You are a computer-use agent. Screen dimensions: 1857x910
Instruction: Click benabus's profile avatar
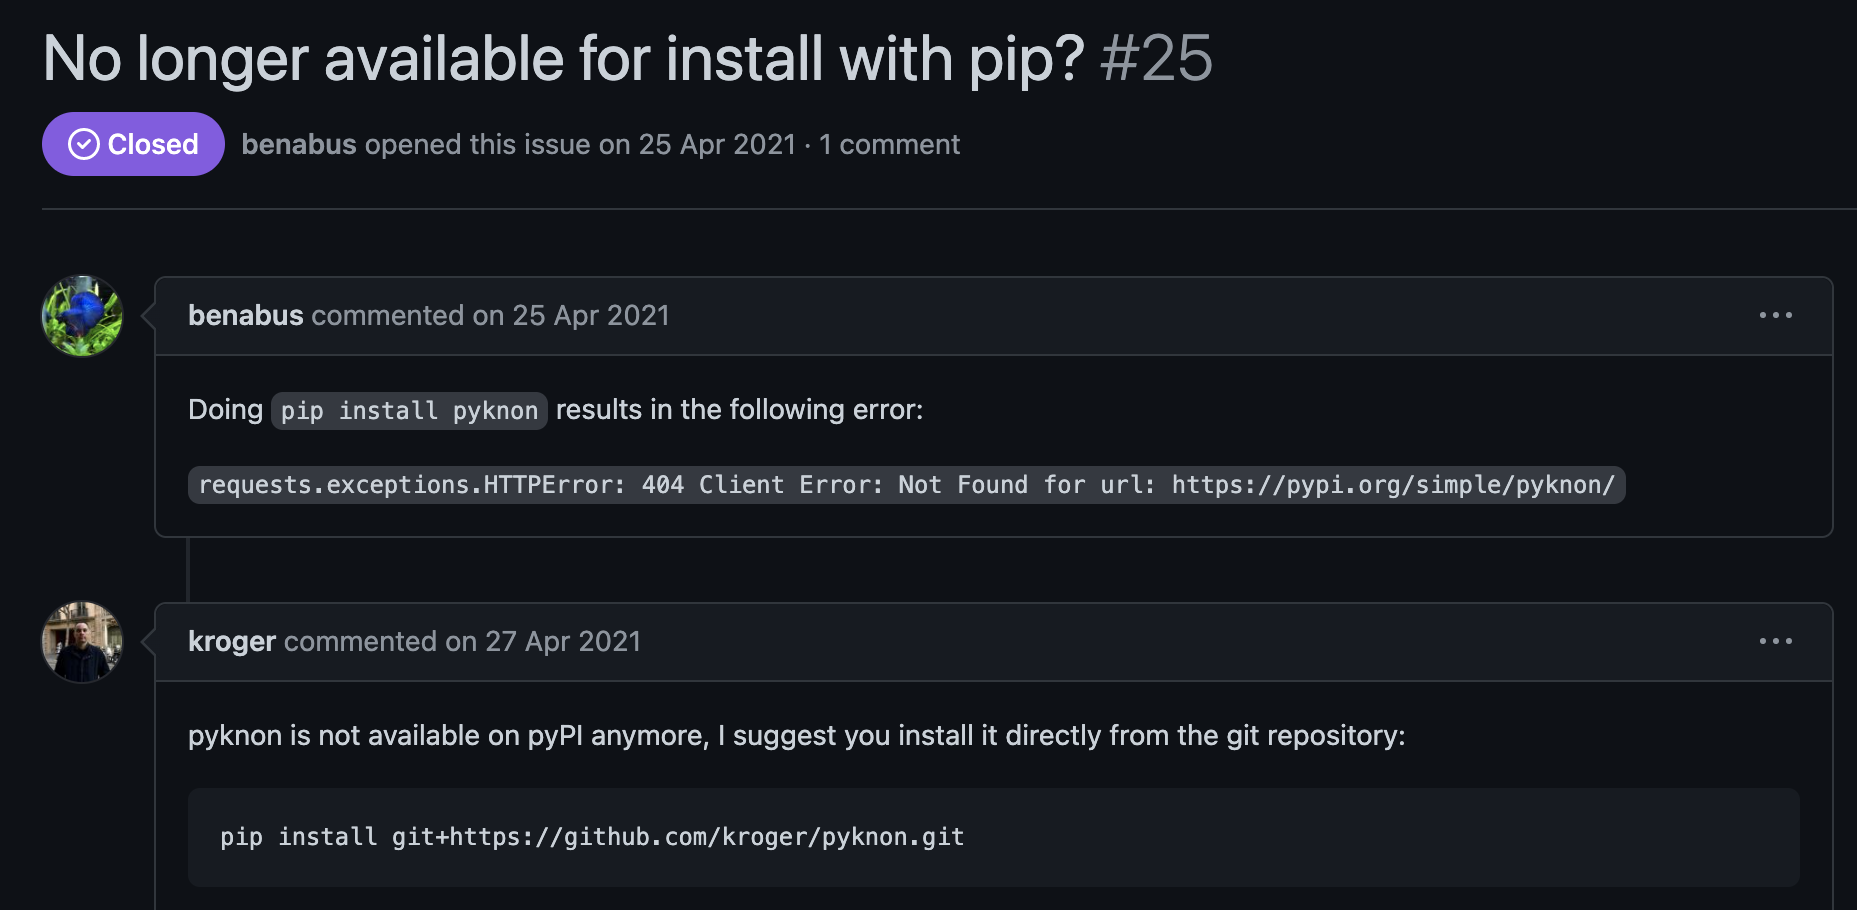(80, 315)
